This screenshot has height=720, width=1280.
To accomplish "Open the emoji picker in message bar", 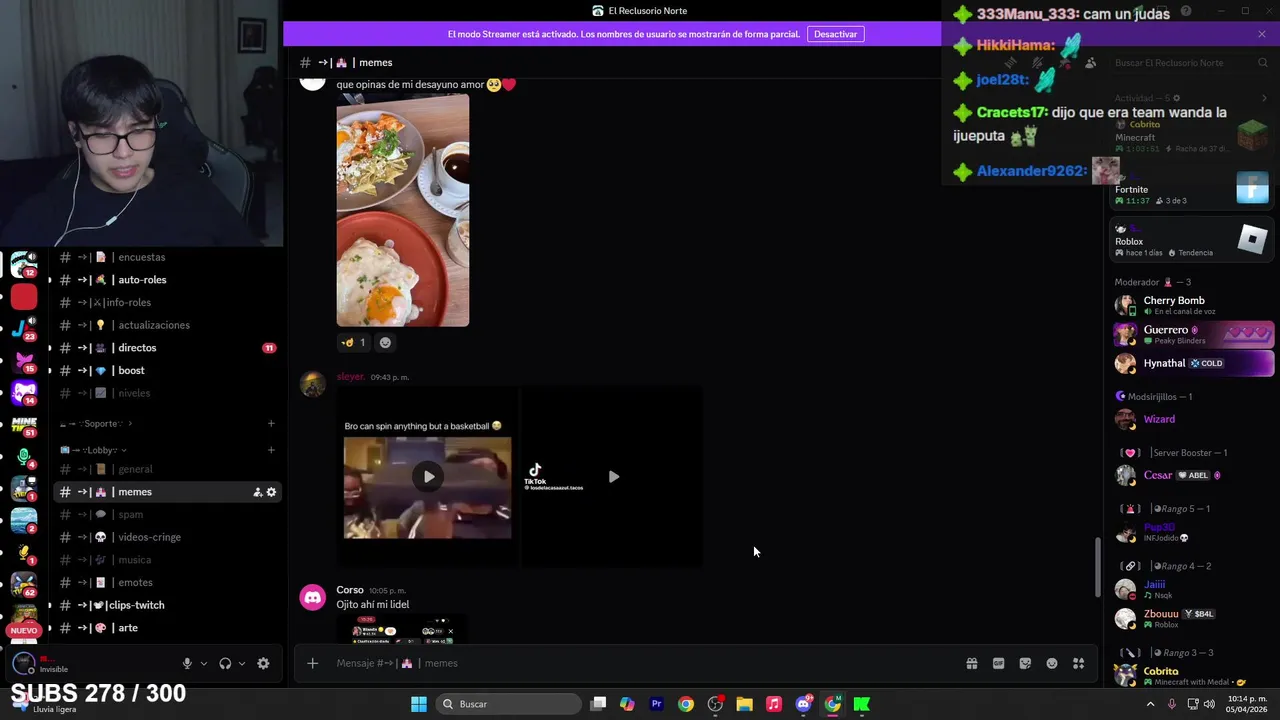I will [x=1052, y=663].
